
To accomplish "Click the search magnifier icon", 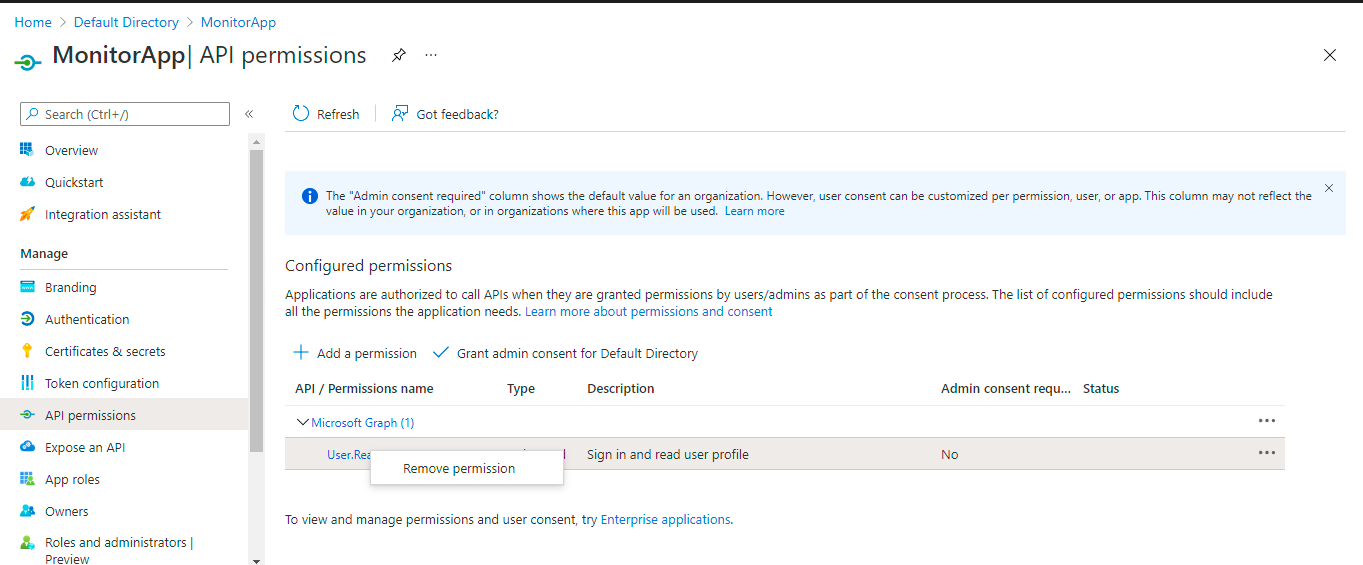I will pyautogui.click(x=33, y=114).
